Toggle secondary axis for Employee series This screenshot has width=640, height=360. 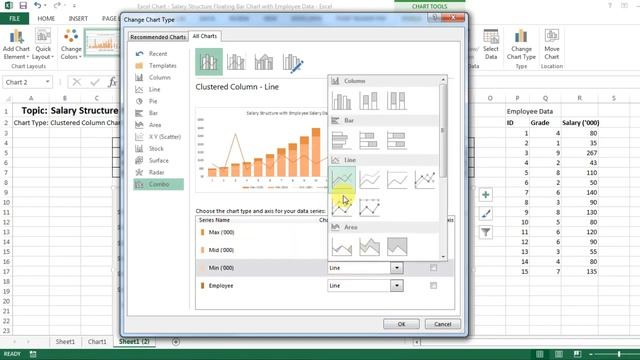(433, 286)
